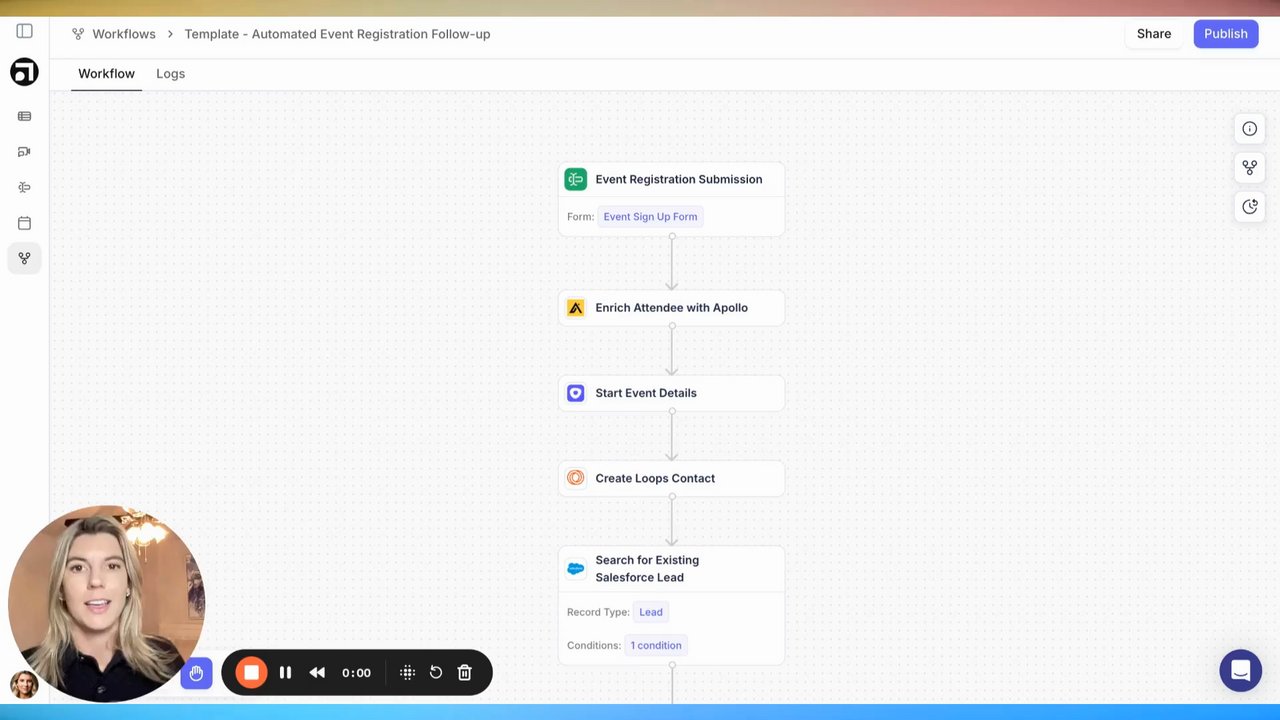
Task: Click the 'Form:' label text
Action: pos(580,217)
